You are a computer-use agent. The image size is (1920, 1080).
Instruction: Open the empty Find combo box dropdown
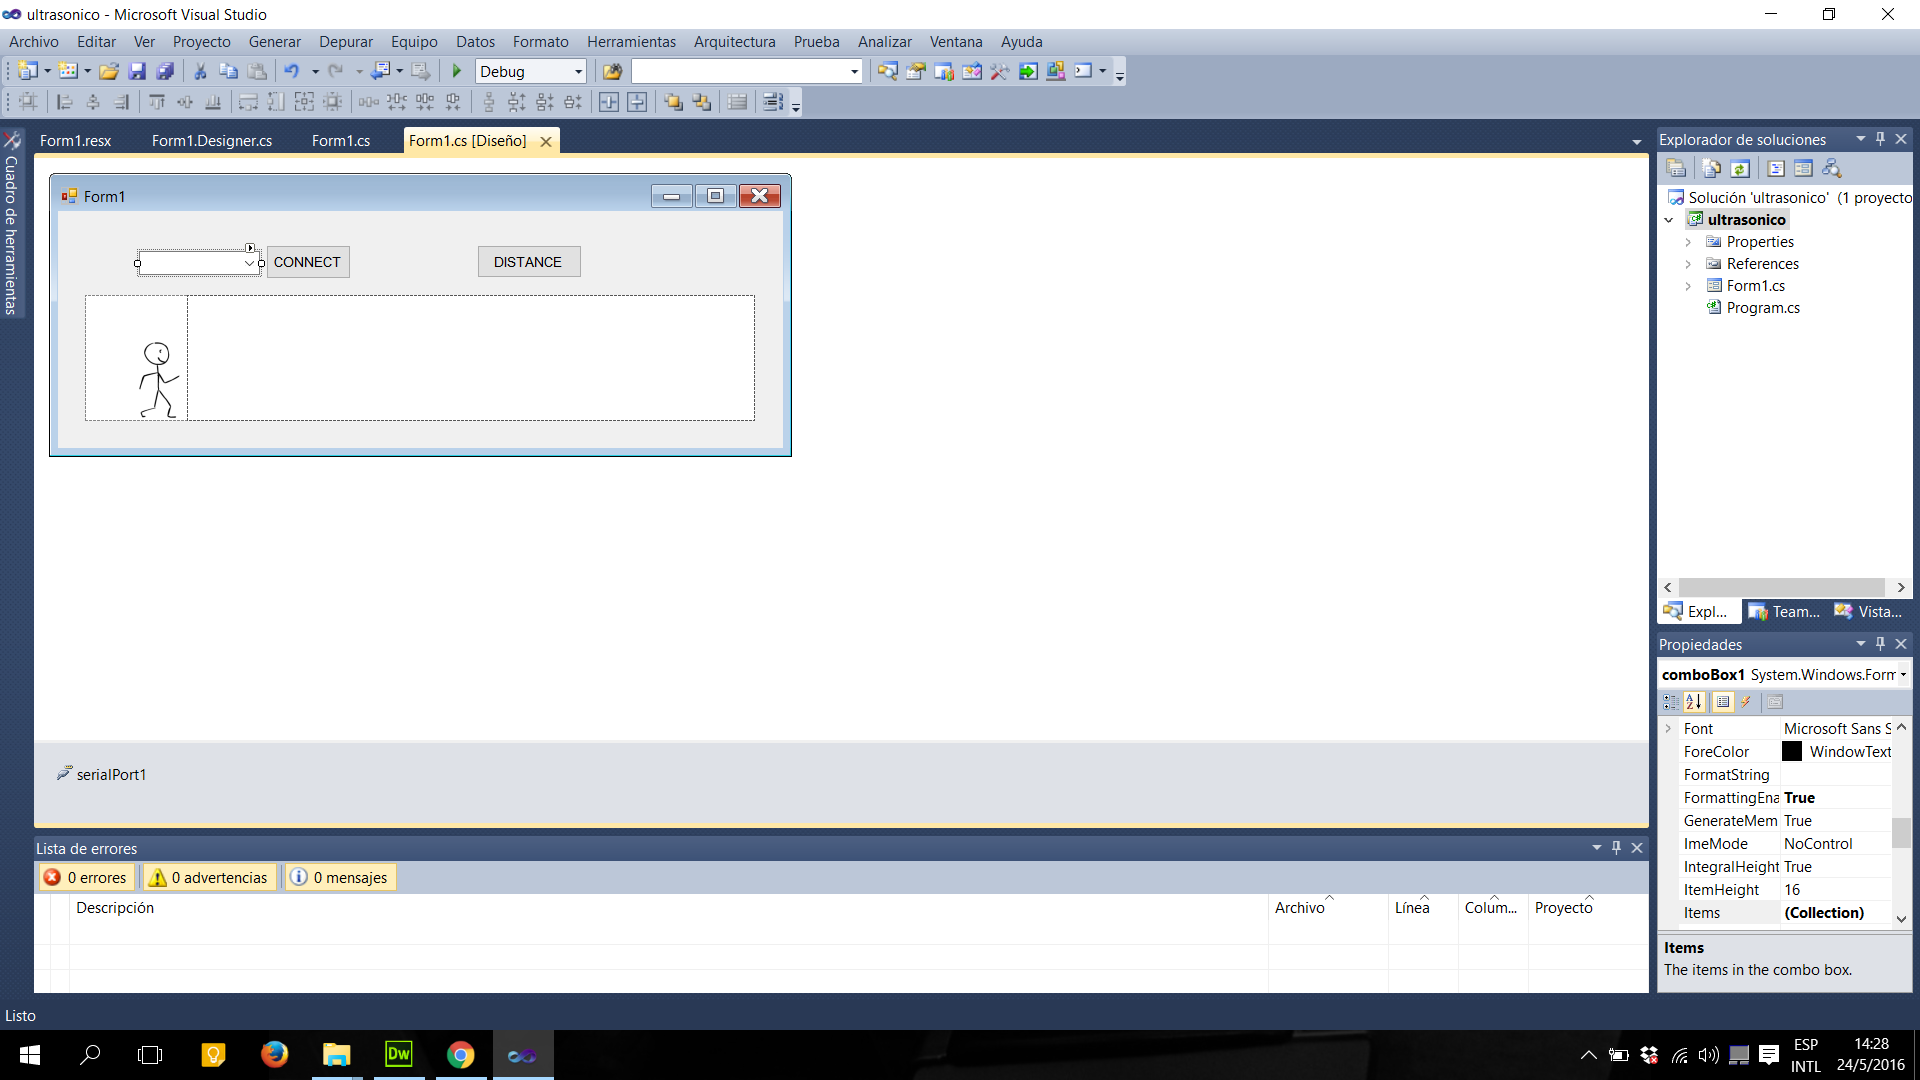click(x=854, y=71)
